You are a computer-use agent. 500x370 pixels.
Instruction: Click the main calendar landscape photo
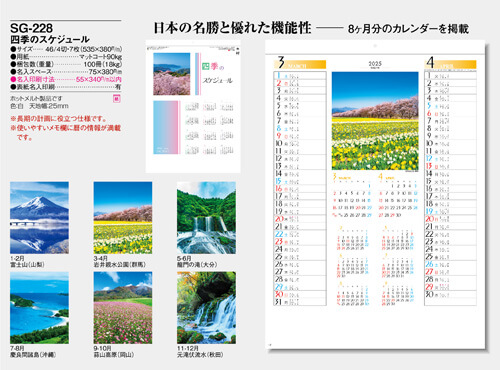(x=375, y=121)
